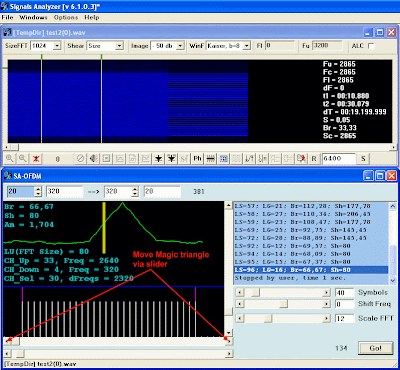Image resolution: width=400 pixels, height=370 pixels.
Task: Open the File menu
Action: click(x=7, y=17)
